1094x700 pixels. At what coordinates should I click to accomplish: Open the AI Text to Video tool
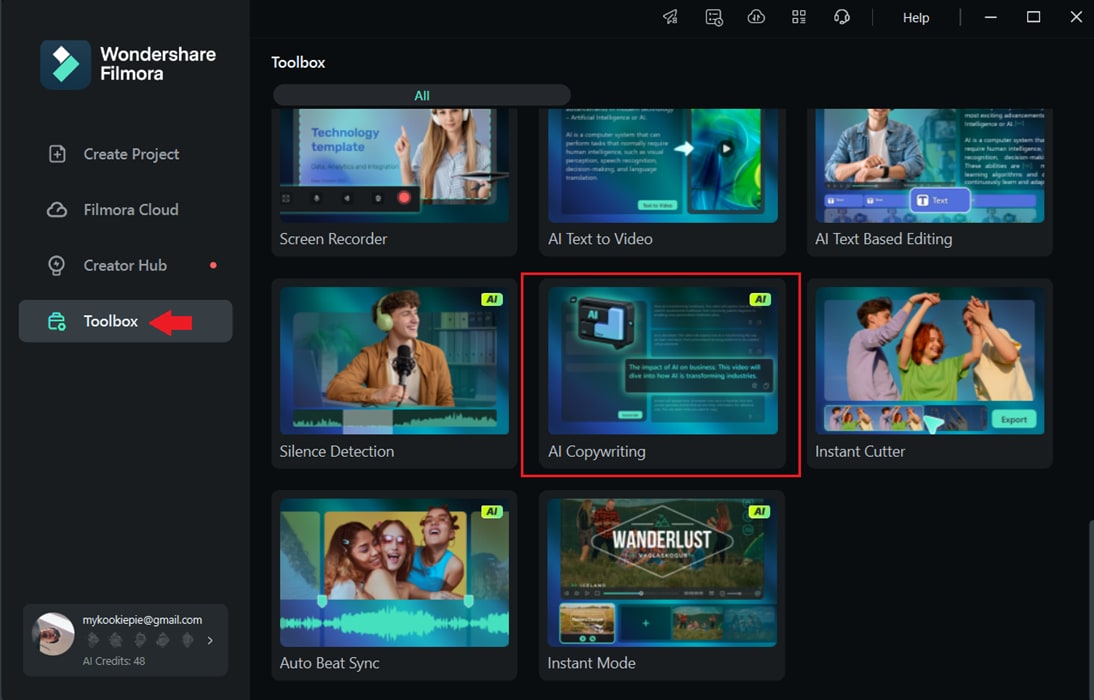662,181
